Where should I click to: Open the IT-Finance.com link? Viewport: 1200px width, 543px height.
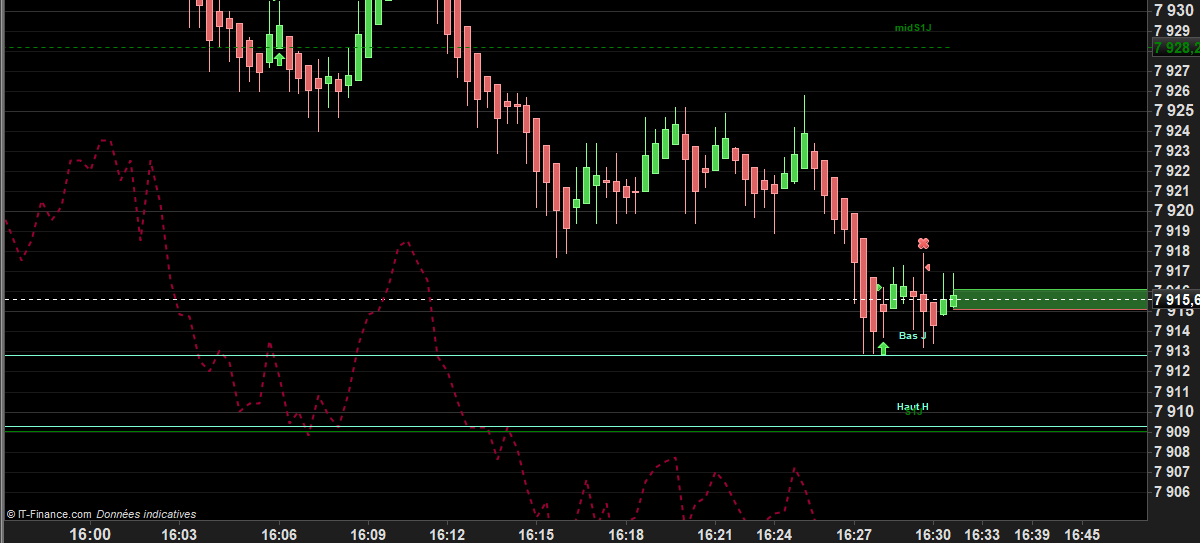[55, 514]
